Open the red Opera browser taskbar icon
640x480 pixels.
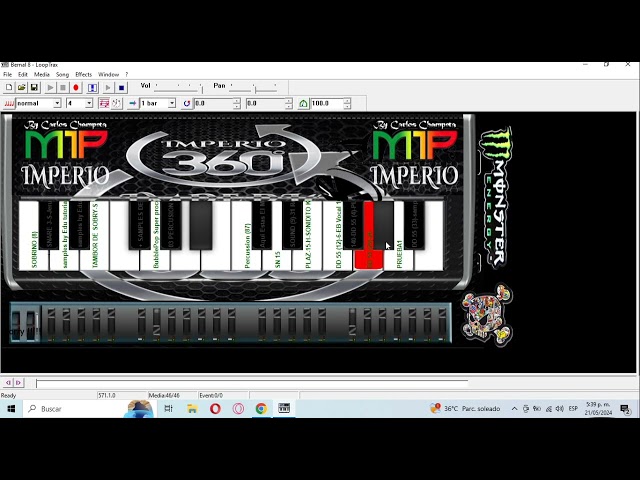215,409
